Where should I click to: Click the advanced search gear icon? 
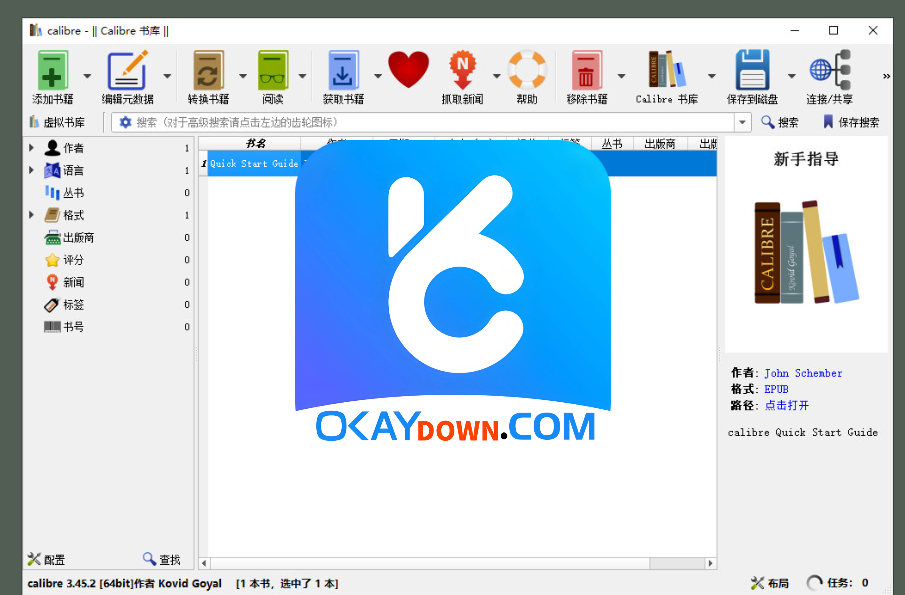[x=125, y=122]
